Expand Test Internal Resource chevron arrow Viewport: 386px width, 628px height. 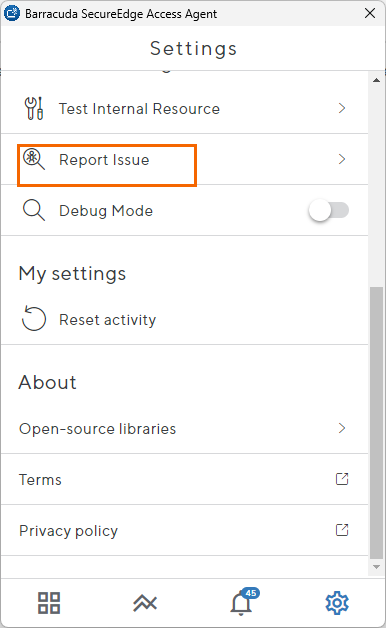(x=342, y=108)
